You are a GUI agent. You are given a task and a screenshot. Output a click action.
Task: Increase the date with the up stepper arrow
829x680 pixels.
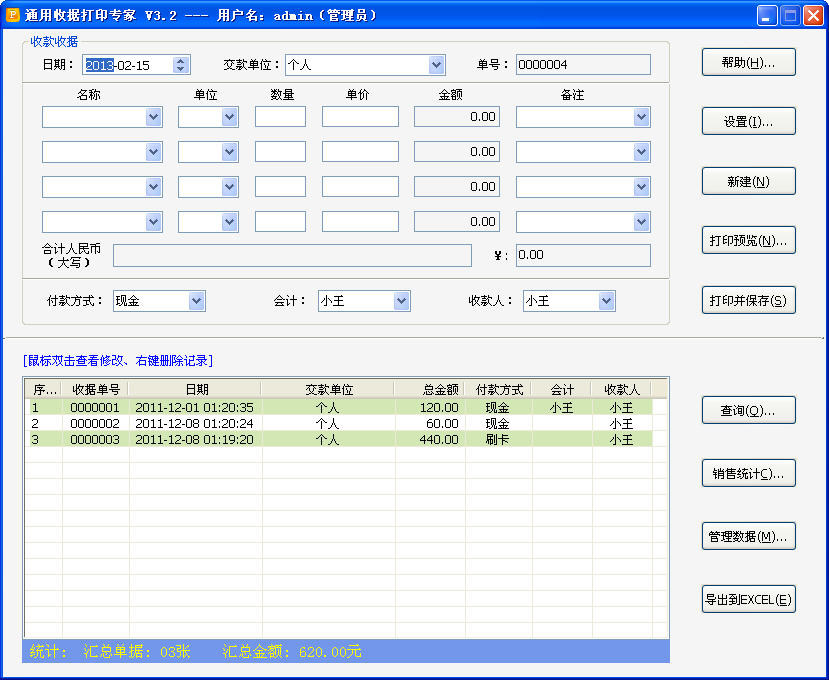point(178,59)
